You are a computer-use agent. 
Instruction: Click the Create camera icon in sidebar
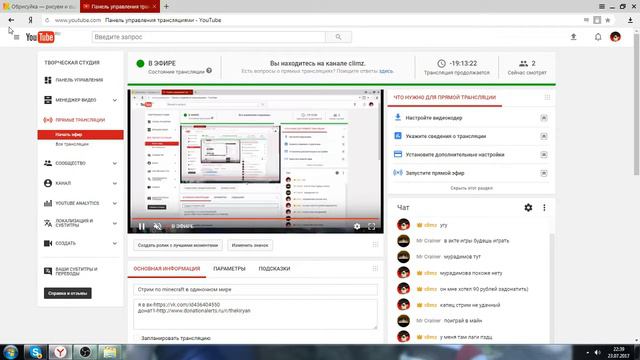coord(48,243)
